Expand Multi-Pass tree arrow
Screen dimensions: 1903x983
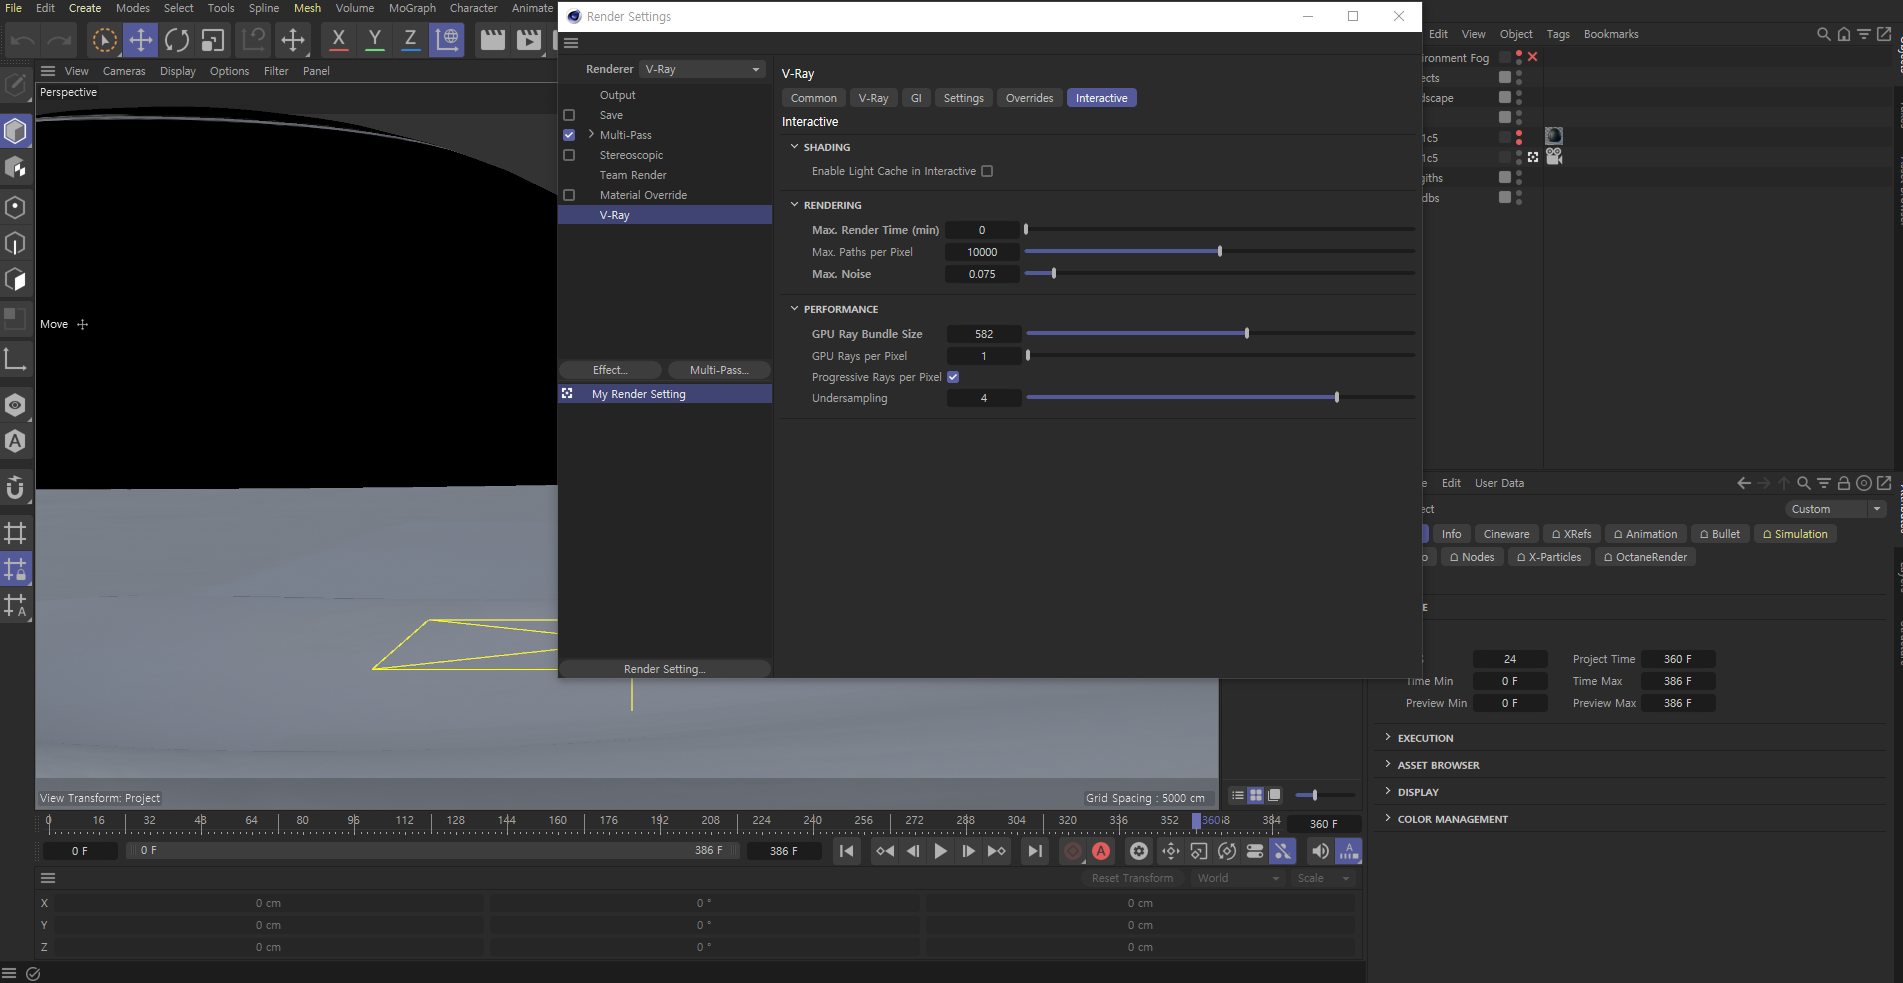591,135
